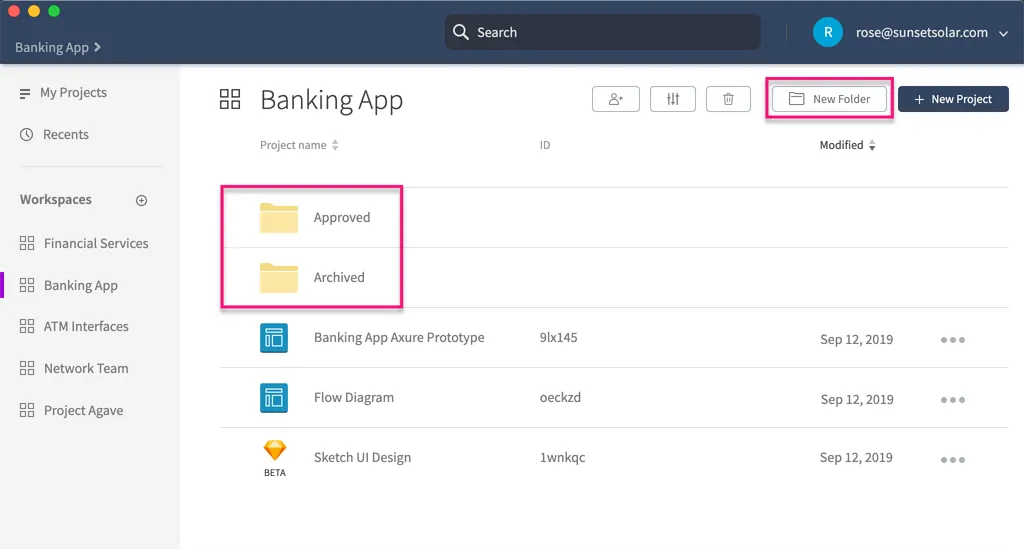Click the Flow Diagram project icon
This screenshot has width=1024, height=549.
click(x=274, y=398)
